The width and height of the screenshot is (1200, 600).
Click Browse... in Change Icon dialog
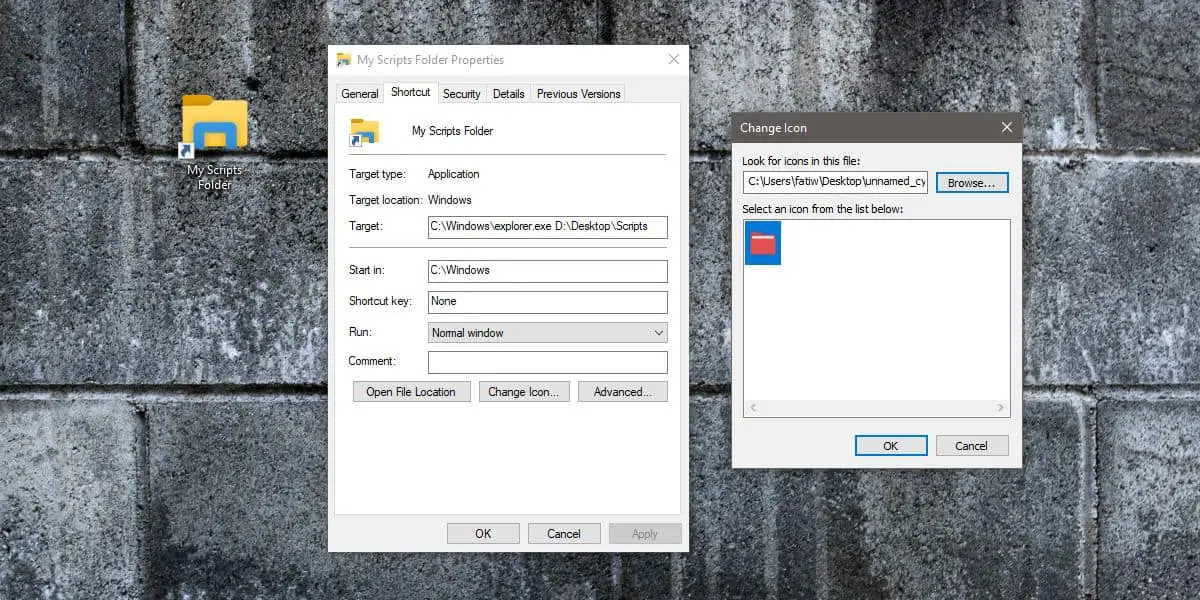point(972,183)
